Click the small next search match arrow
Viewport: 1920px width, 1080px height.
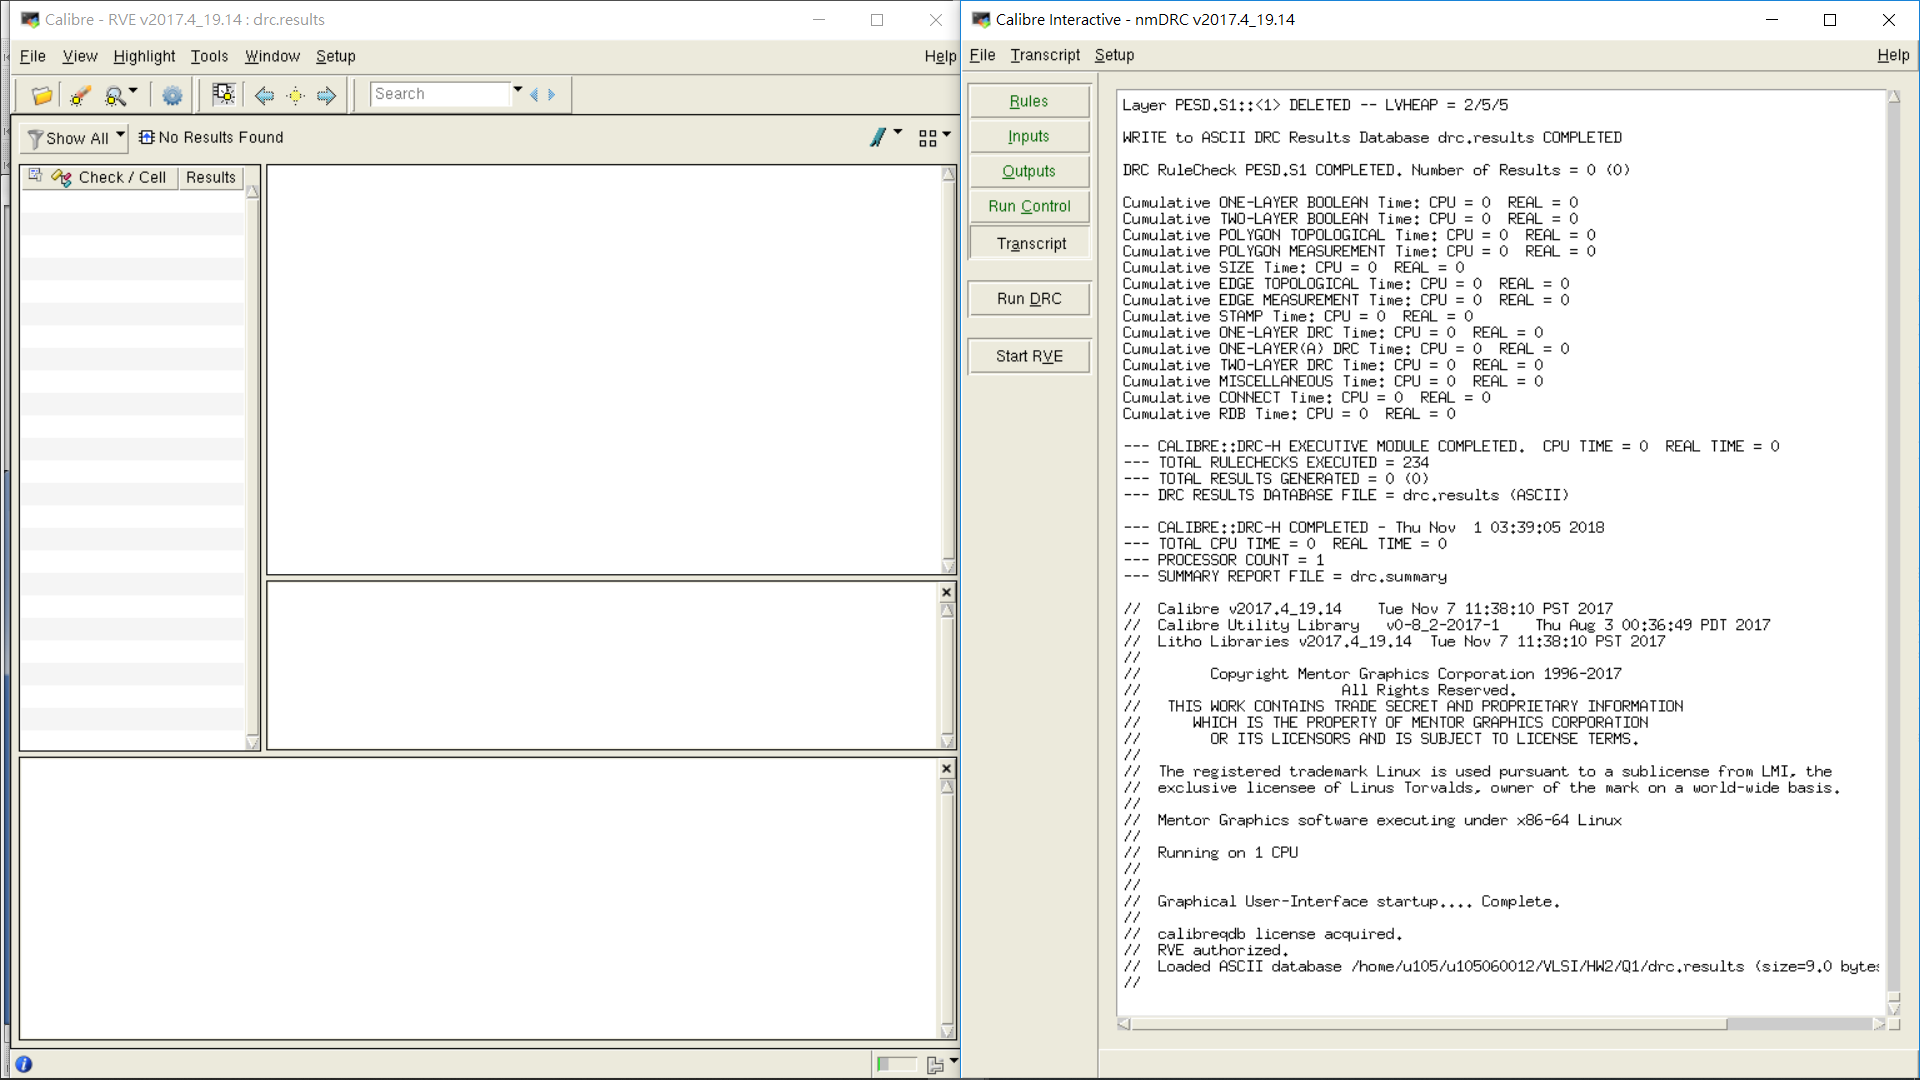(551, 94)
